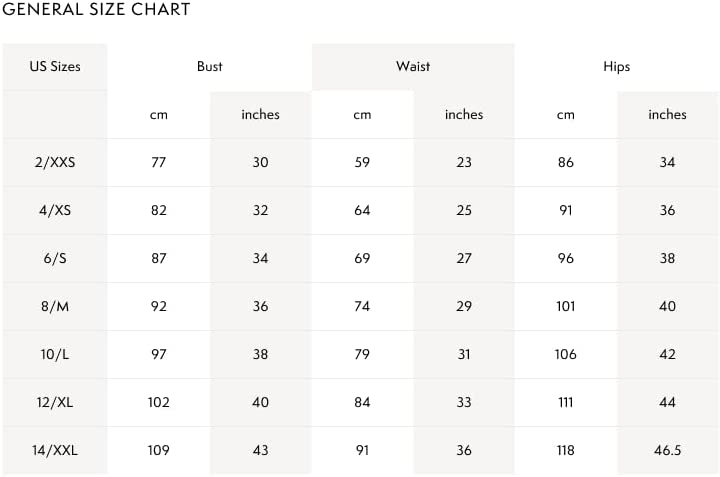
Task: Click the 109 cm bust cell
Action: tap(158, 450)
